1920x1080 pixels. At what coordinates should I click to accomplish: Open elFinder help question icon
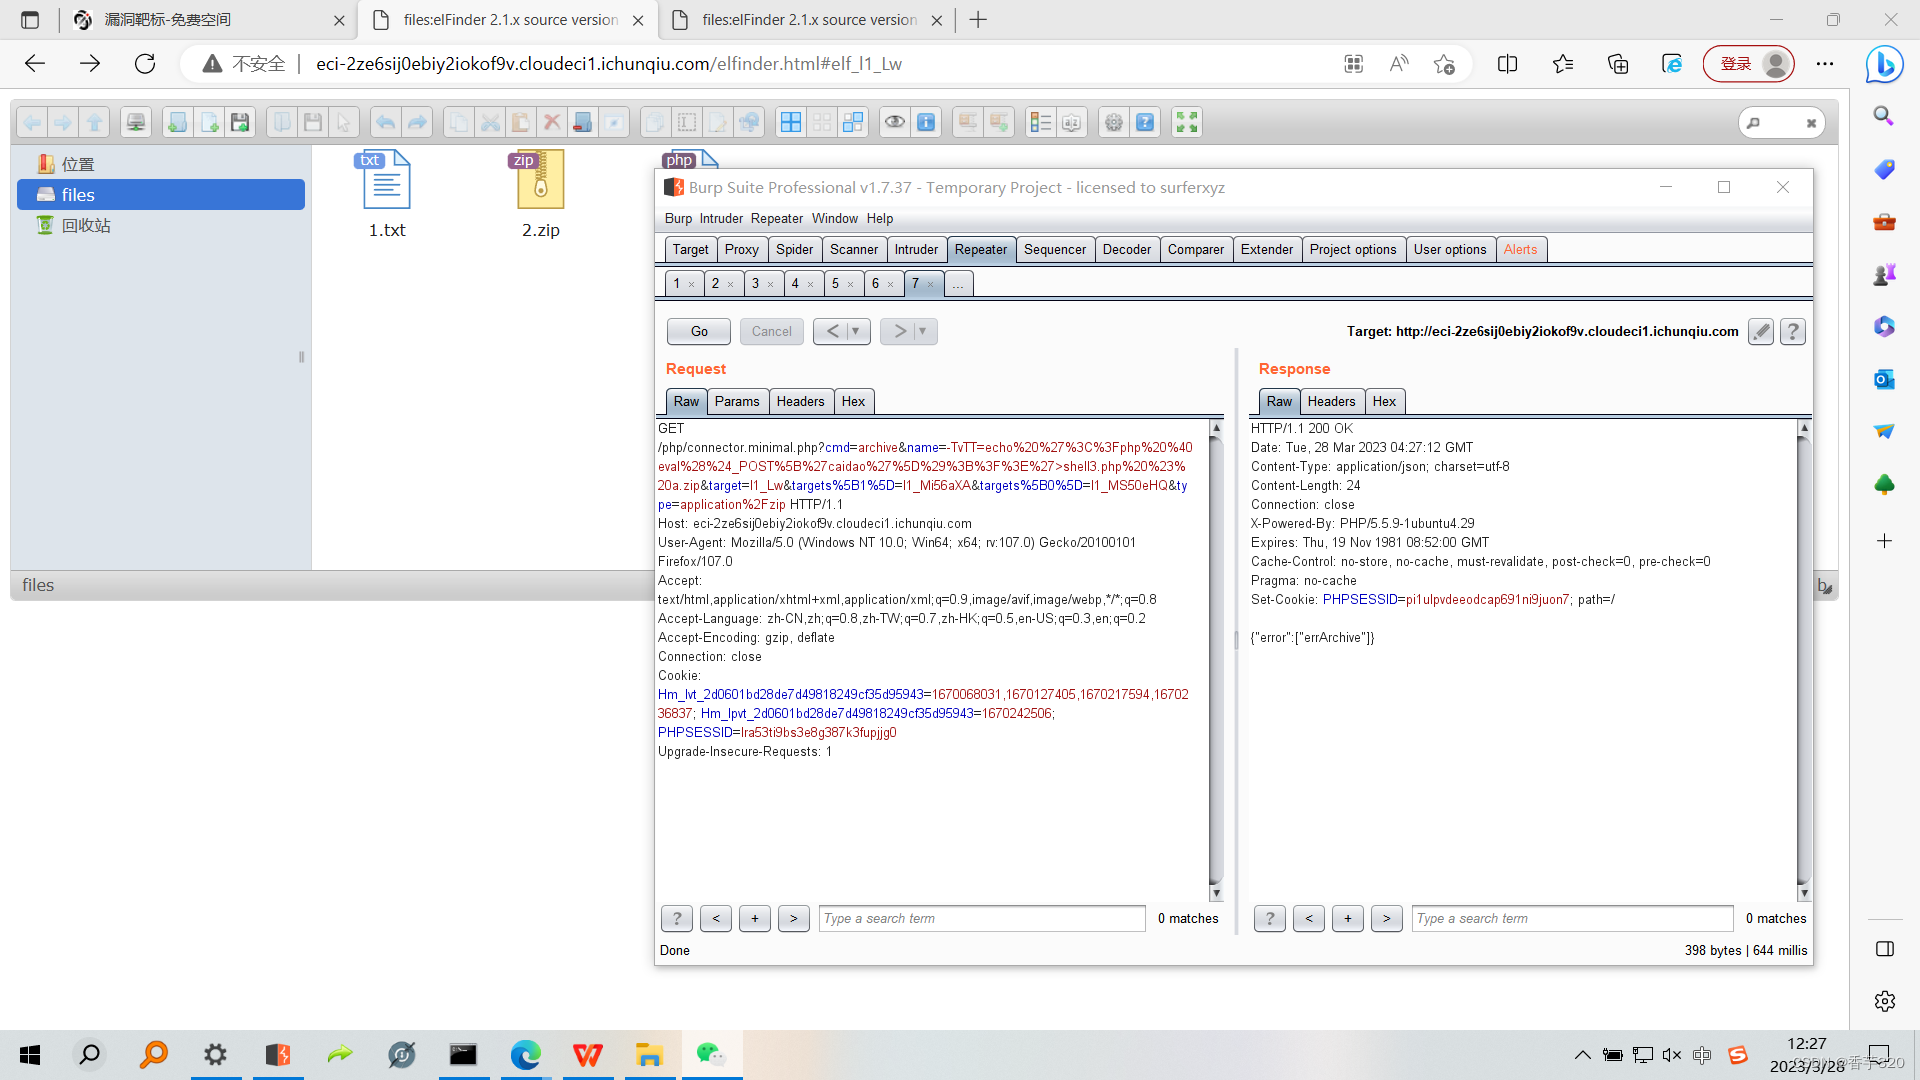point(1145,122)
